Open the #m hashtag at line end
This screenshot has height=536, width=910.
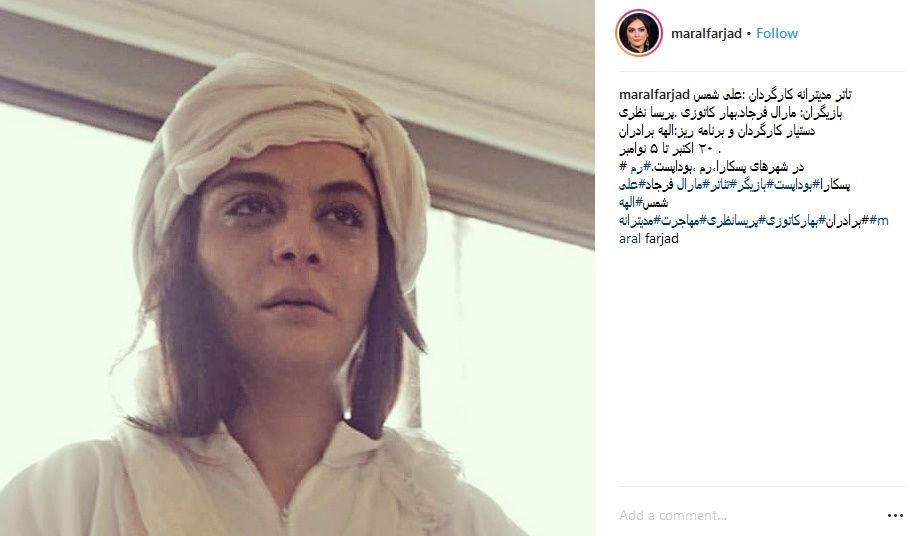[879, 221]
